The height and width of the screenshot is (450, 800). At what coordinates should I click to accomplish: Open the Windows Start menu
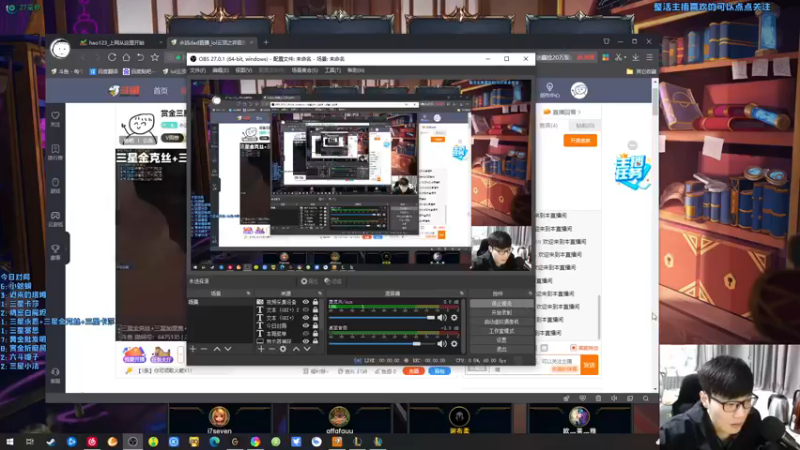[x=10, y=442]
